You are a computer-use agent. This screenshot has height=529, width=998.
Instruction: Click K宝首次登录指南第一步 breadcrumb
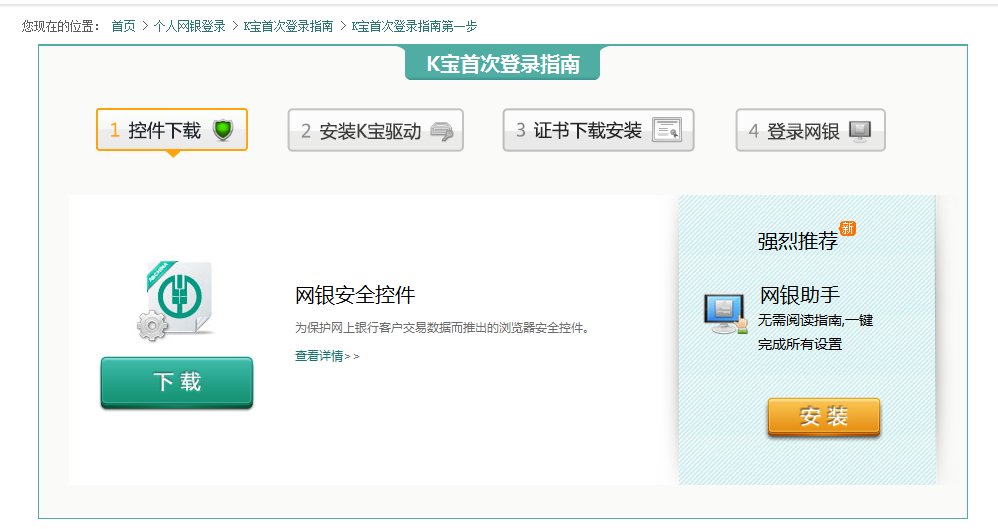click(x=414, y=26)
